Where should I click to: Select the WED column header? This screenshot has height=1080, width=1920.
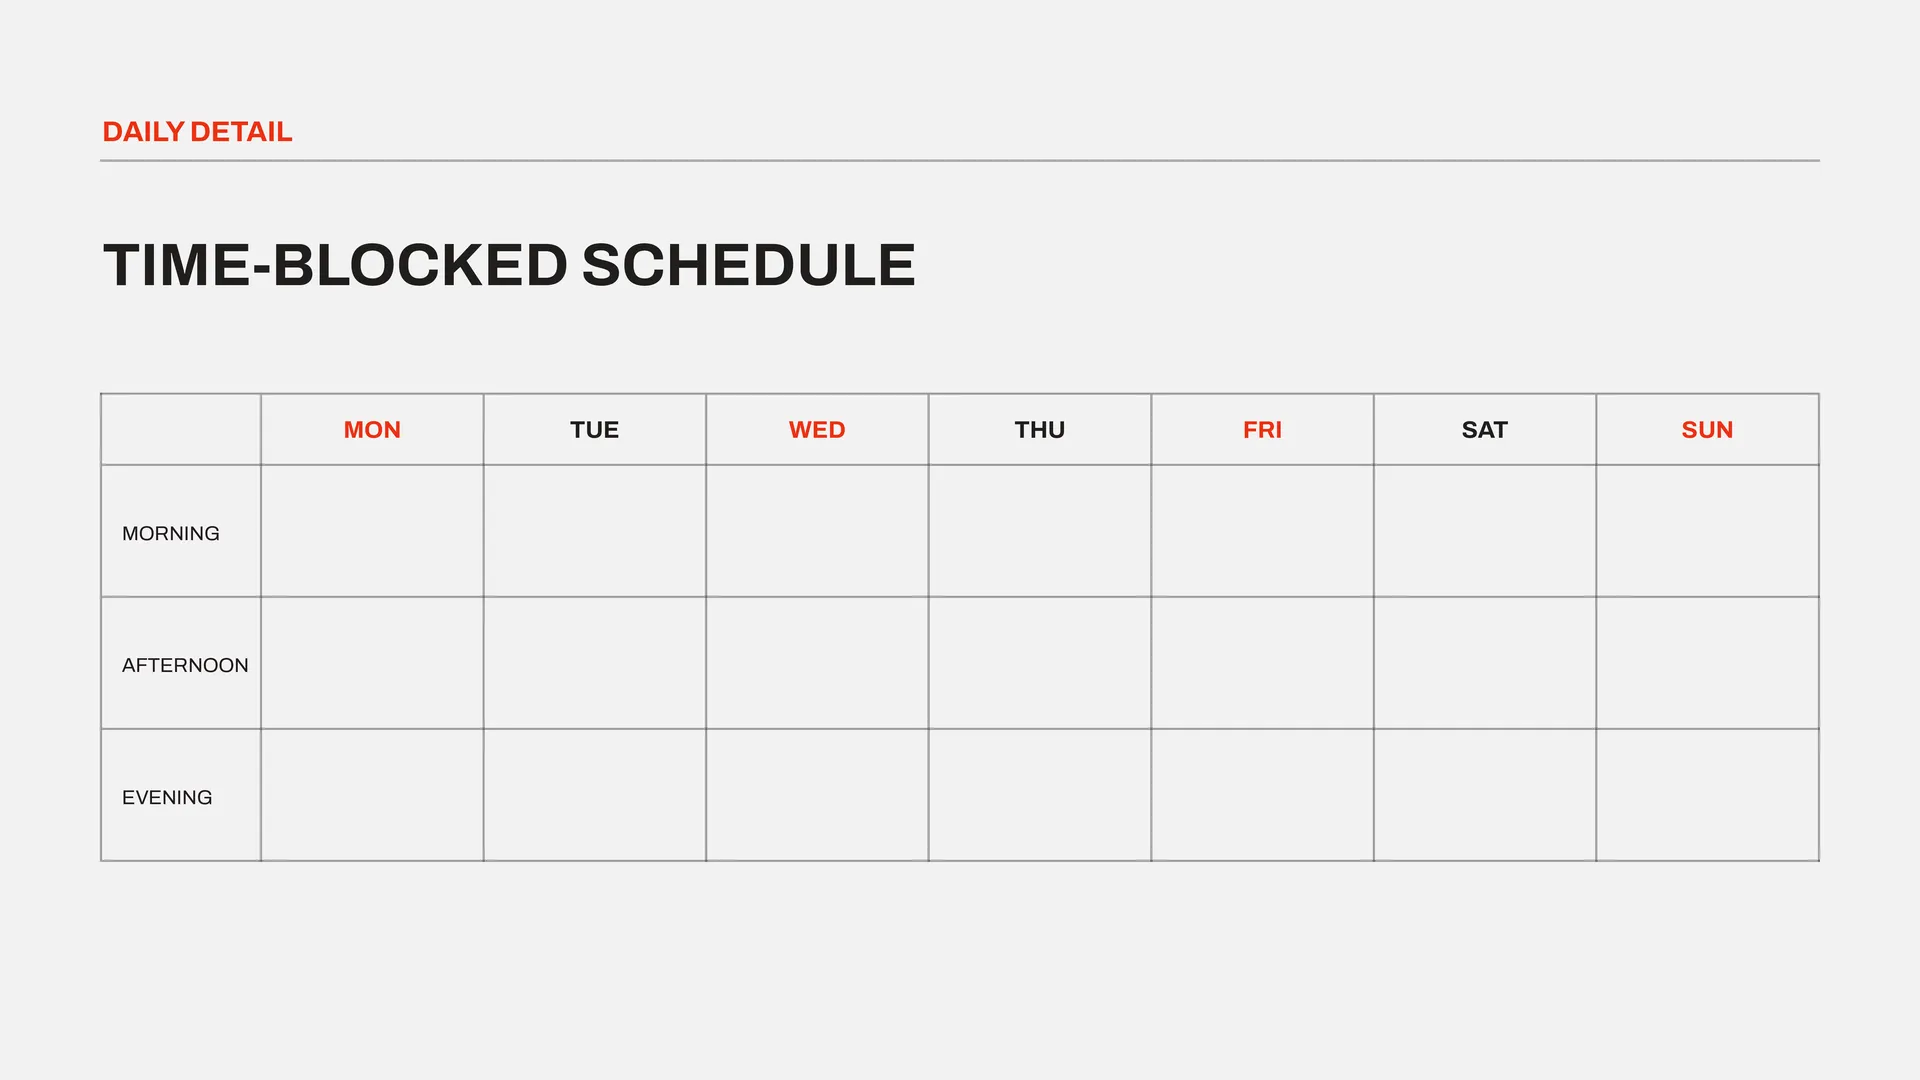coord(817,430)
